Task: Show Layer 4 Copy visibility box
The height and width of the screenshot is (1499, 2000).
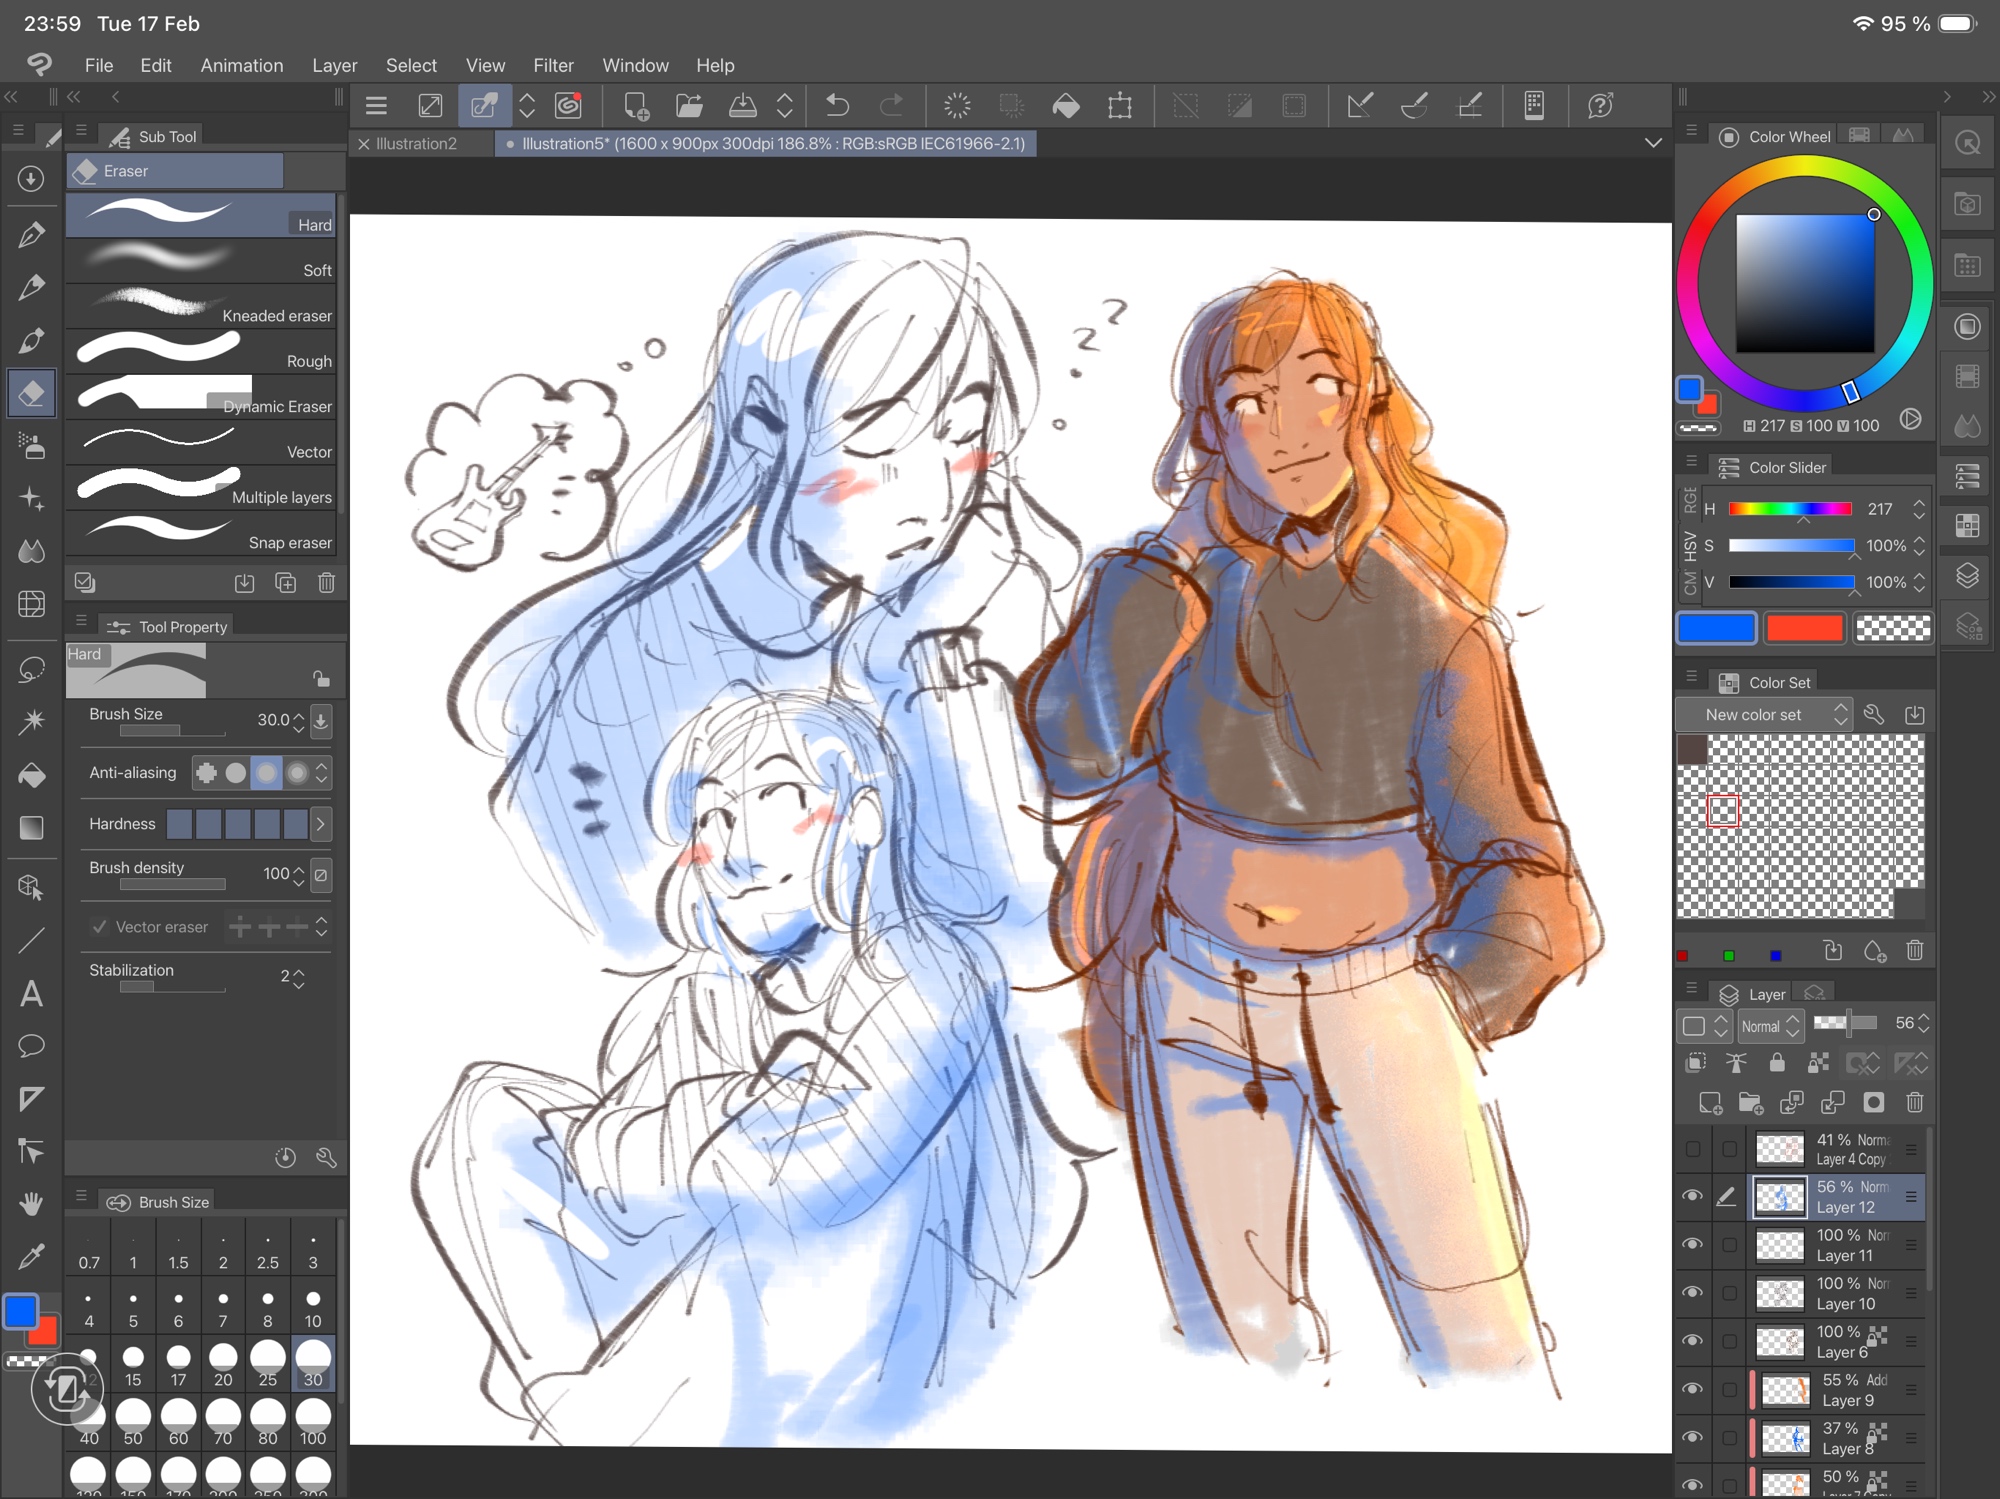Action: pyautogui.click(x=1692, y=1149)
